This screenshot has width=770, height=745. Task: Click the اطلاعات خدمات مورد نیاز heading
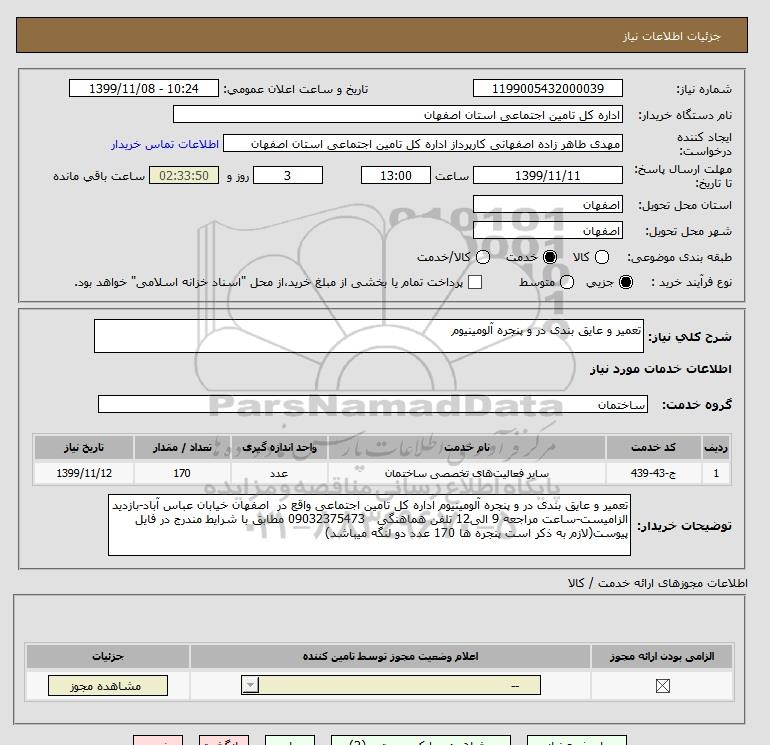660,369
